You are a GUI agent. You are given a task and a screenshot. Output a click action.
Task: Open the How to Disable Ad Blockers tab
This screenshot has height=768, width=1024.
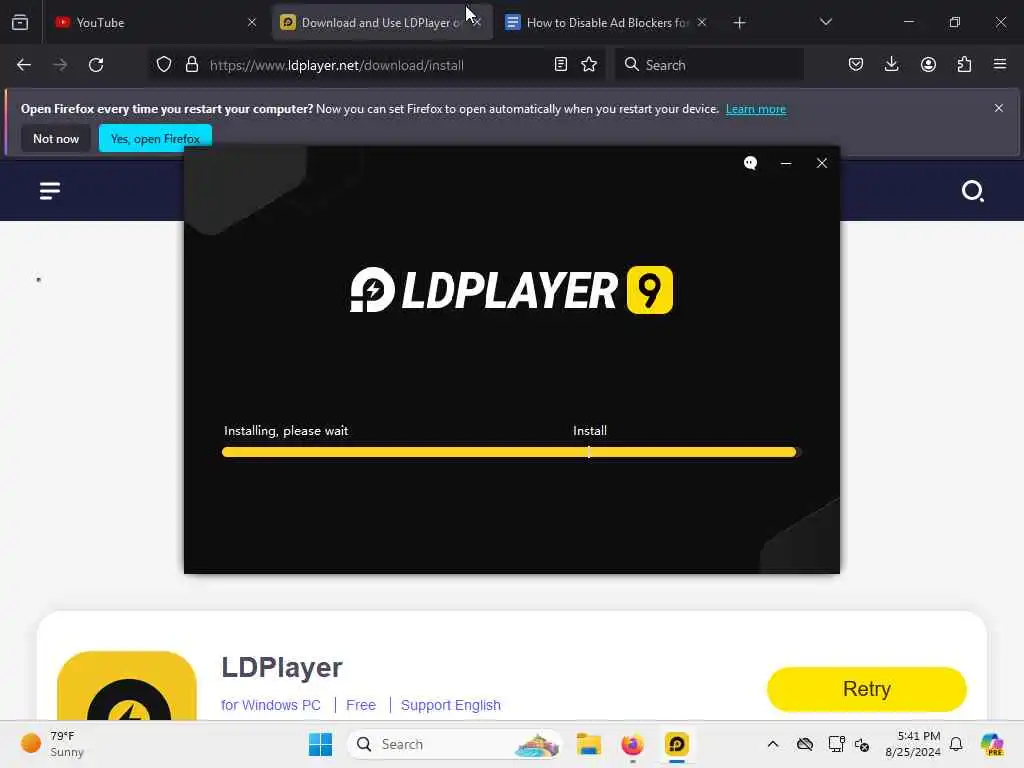click(605, 22)
